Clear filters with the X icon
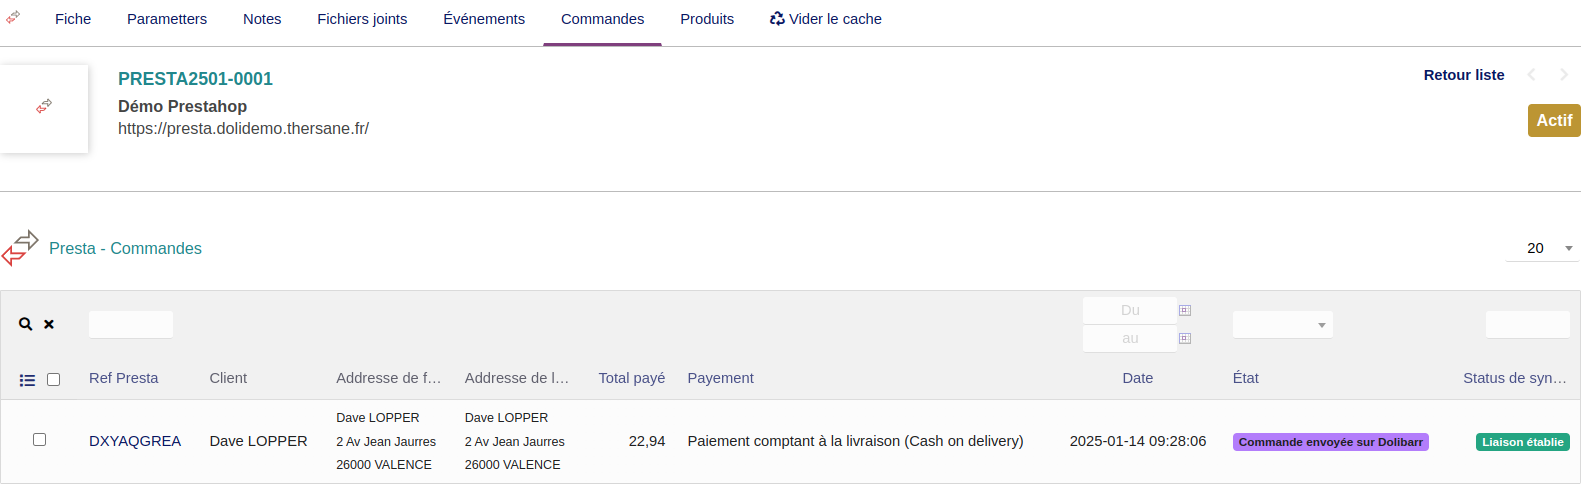This screenshot has height=500, width=1588. point(49,324)
